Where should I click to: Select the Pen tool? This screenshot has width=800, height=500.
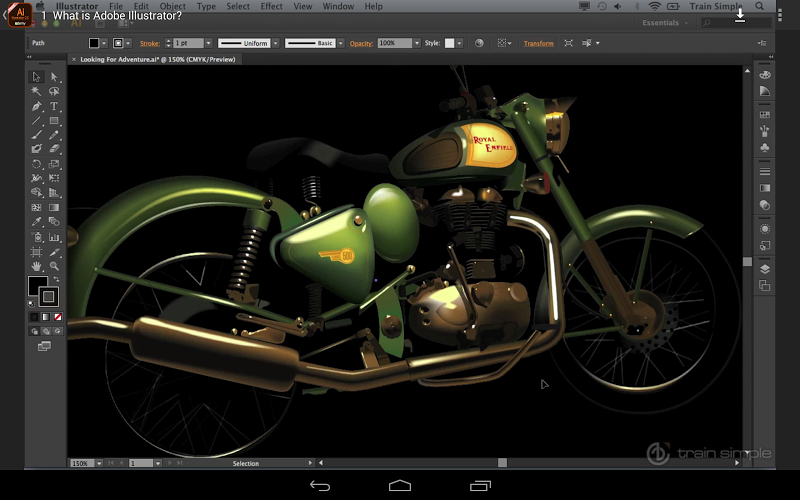tap(37, 106)
